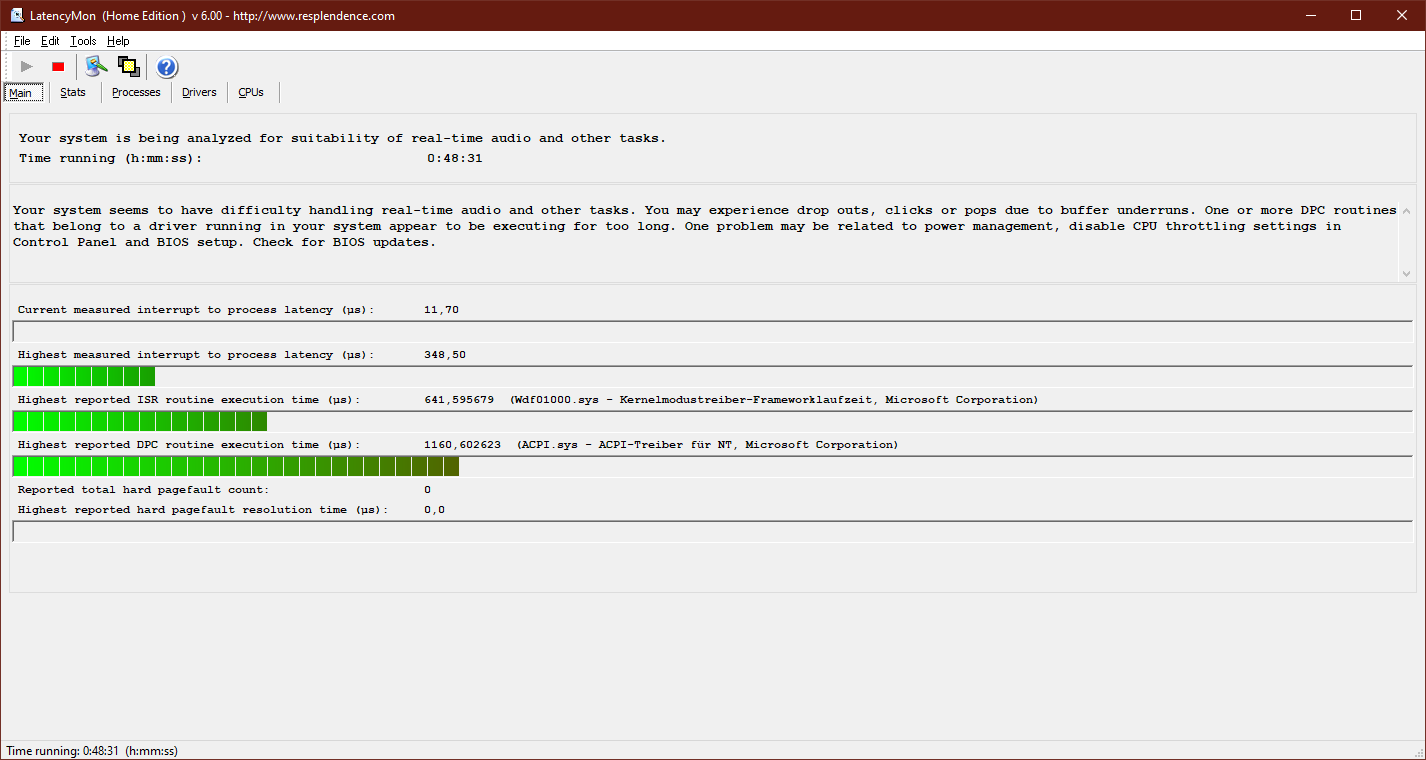
Task: Open help via the blue question mark icon
Action: tap(167, 67)
